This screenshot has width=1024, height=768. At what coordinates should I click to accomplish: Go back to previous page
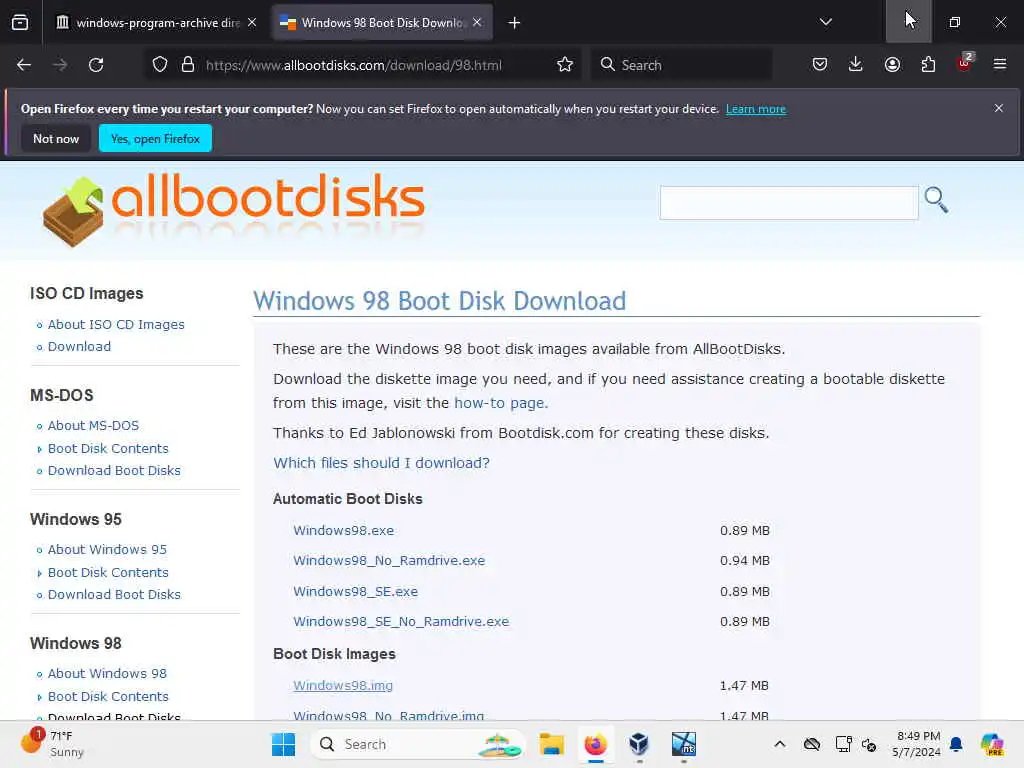point(24,65)
